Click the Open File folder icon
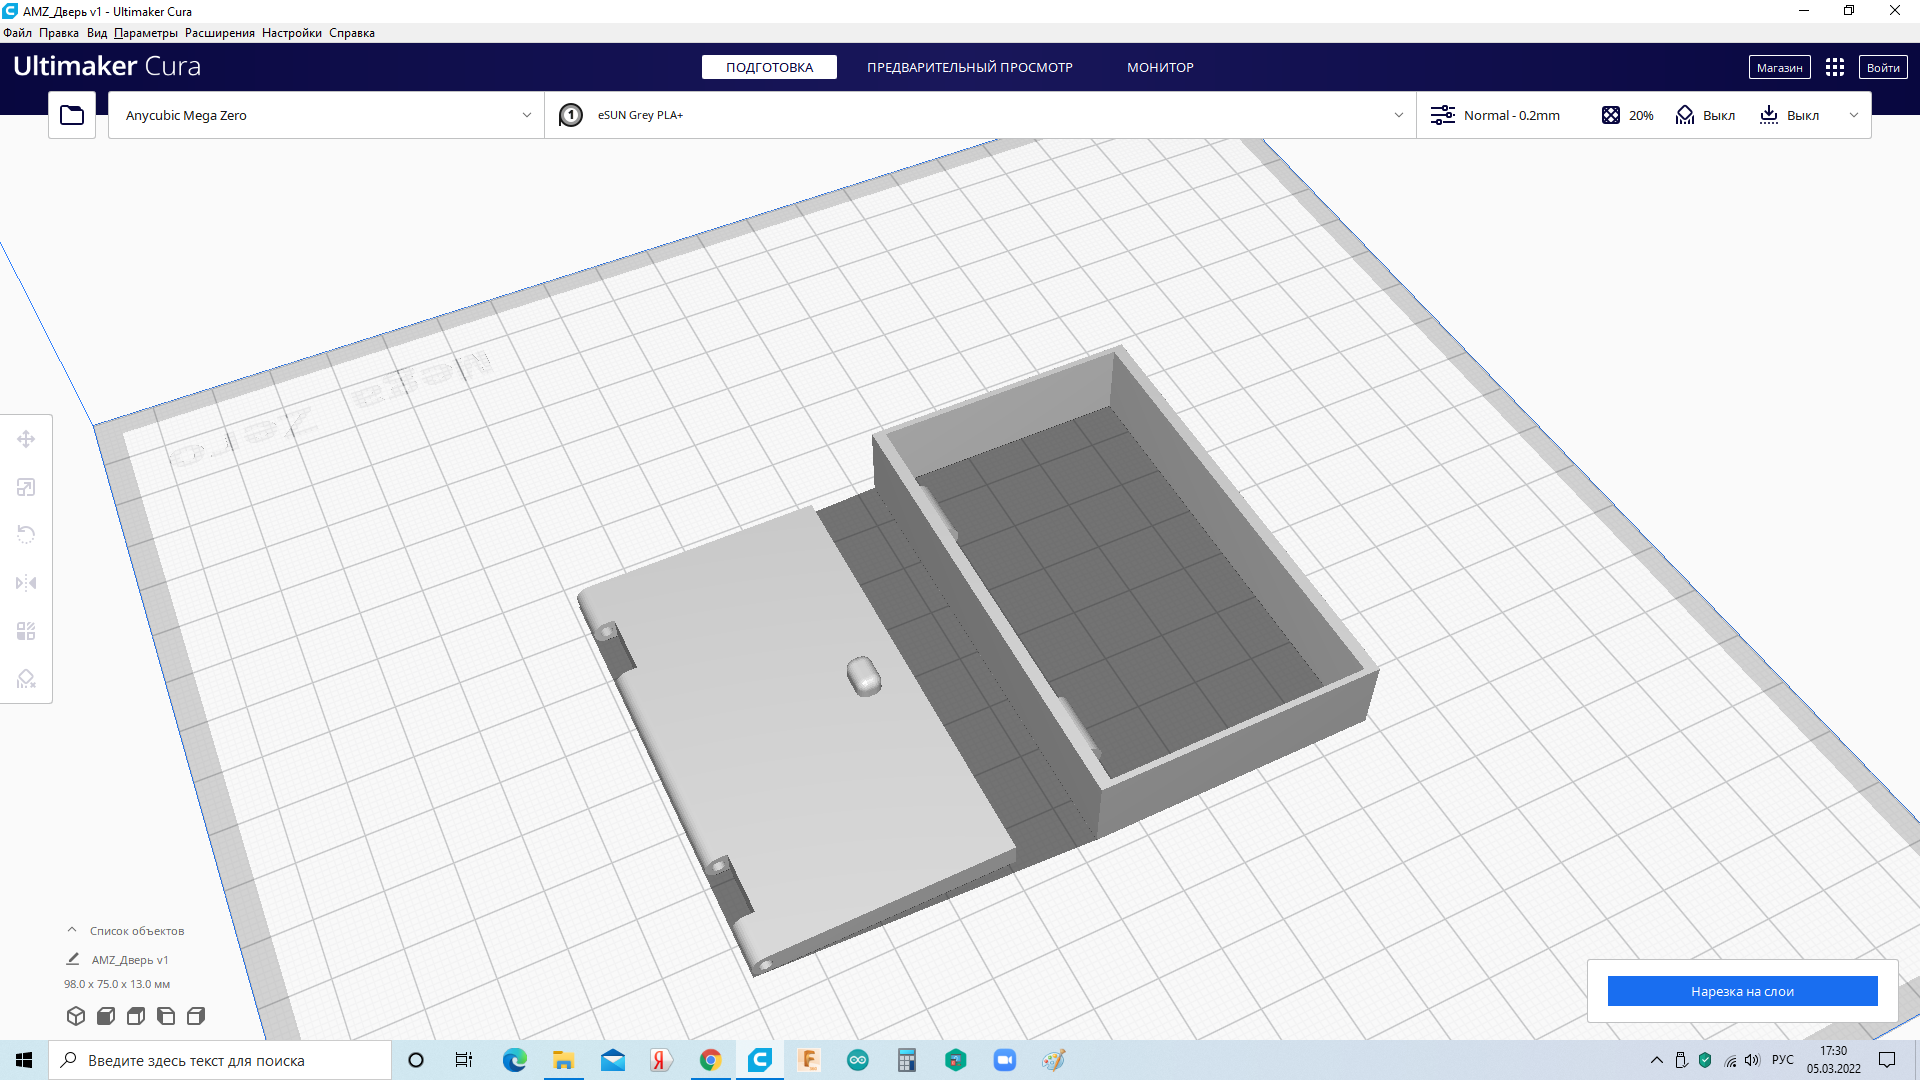Image resolution: width=1920 pixels, height=1080 pixels. click(72, 115)
